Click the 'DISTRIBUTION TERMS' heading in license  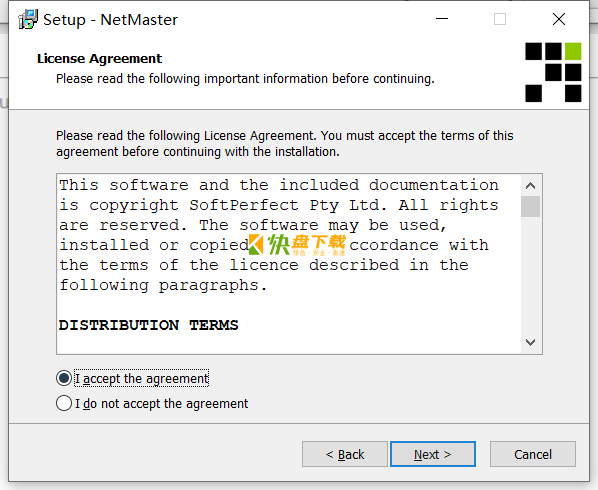coord(148,325)
